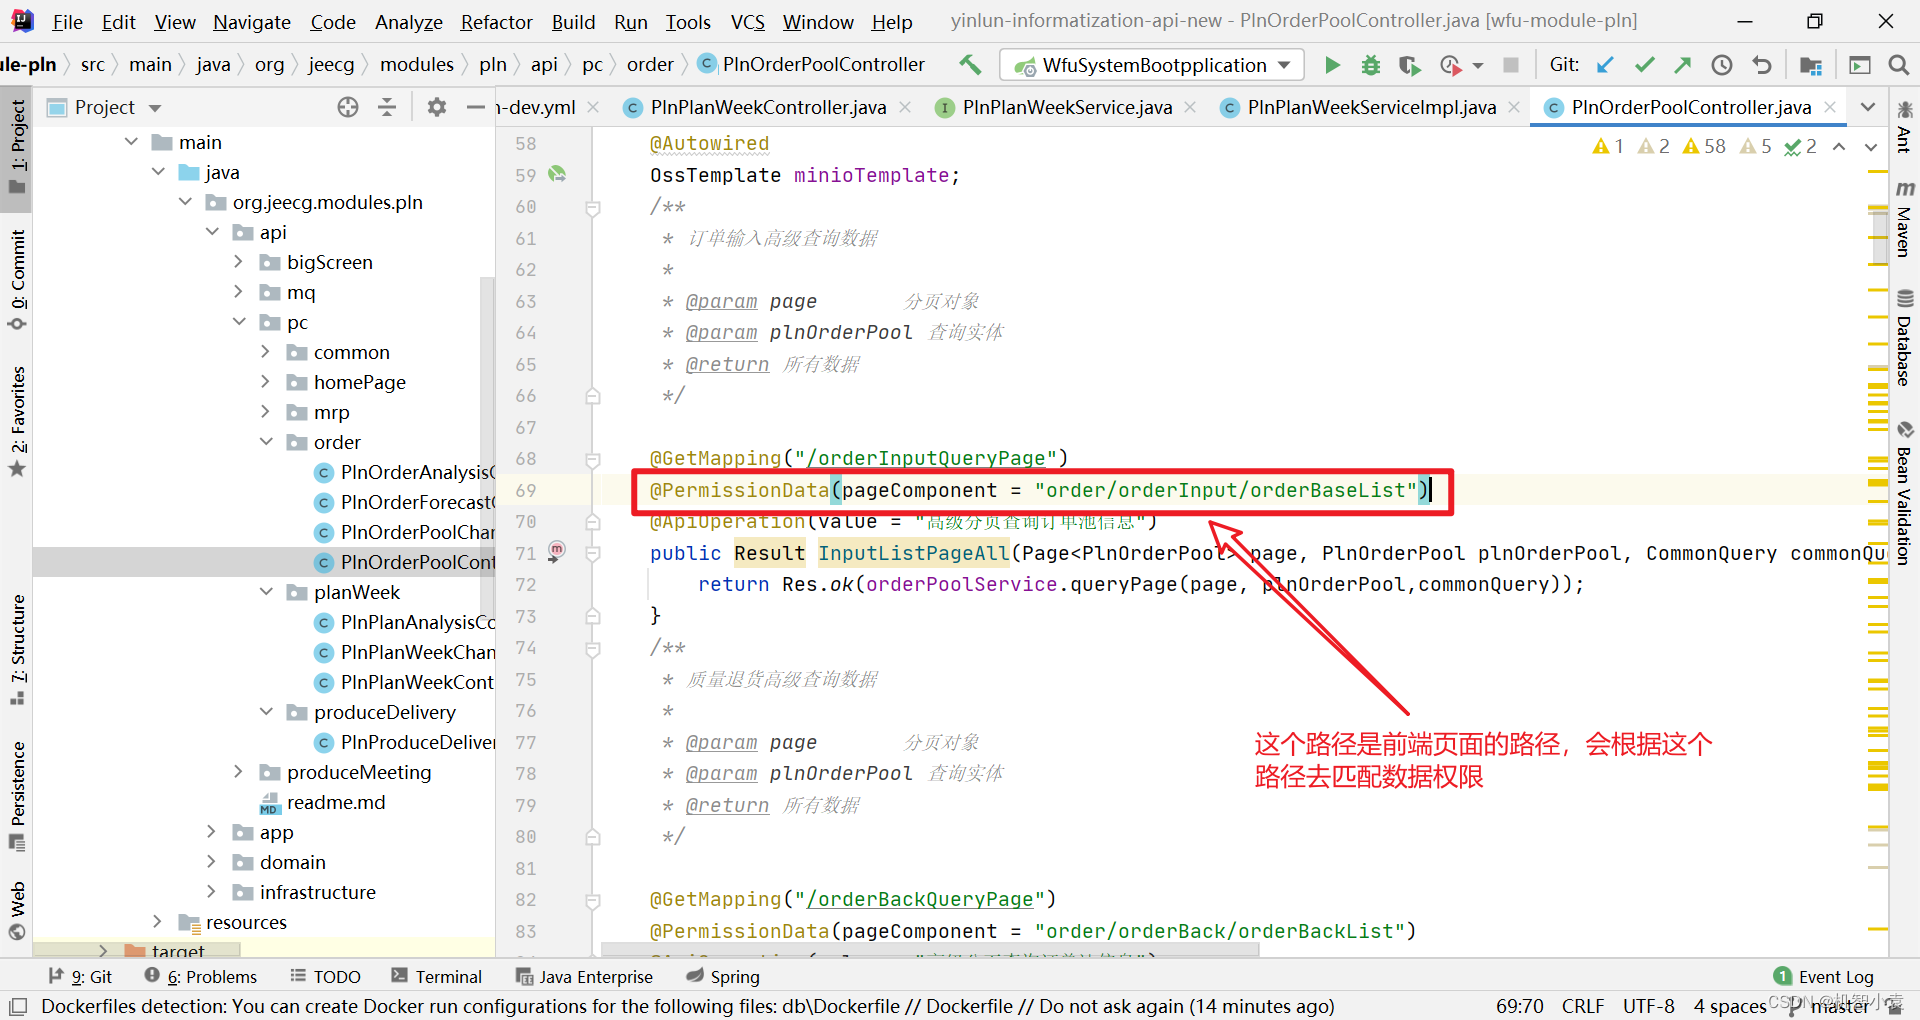
Task: Open the Run Anything window icon
Action: (1860, 65)
